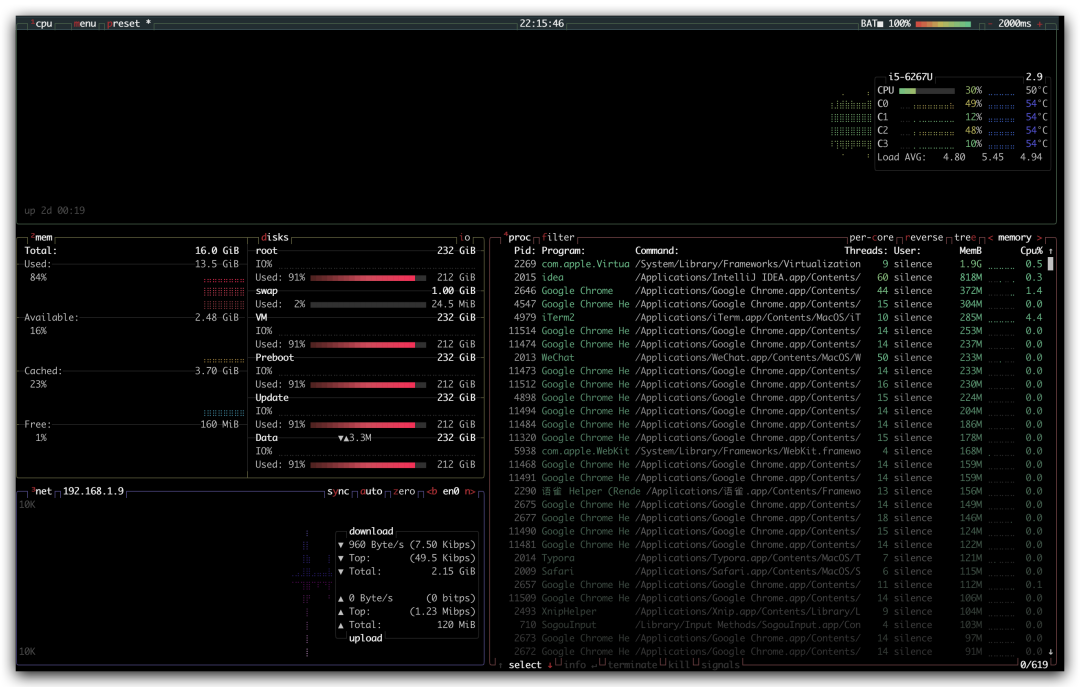Toggle reverse sorting of processes

[924, 237]
